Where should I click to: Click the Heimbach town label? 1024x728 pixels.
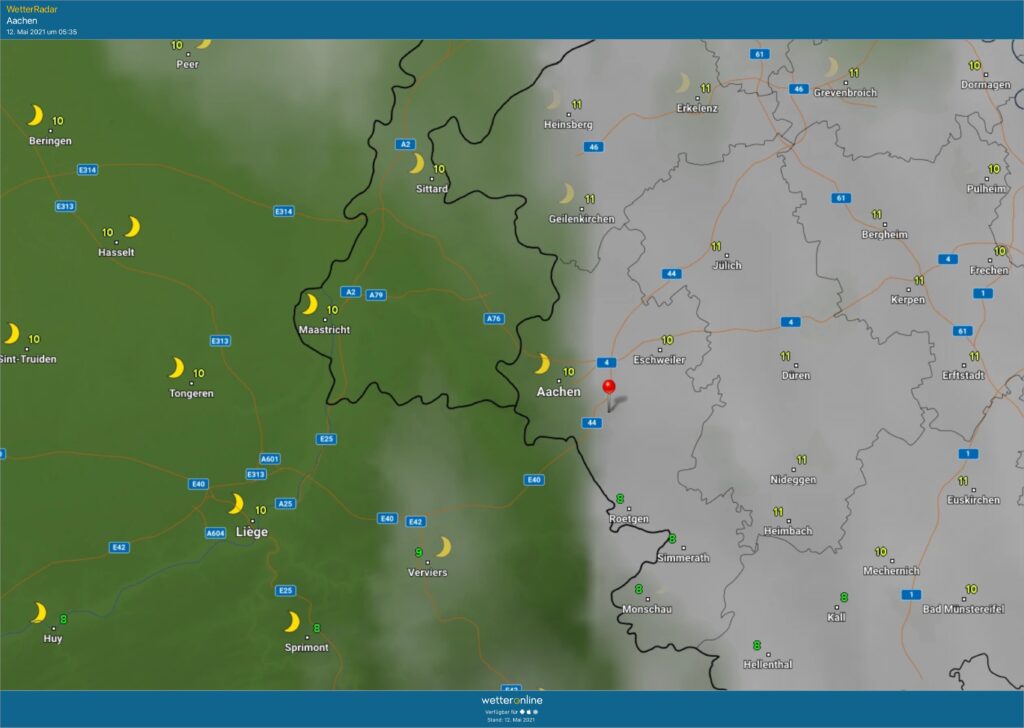click(788, 531)
